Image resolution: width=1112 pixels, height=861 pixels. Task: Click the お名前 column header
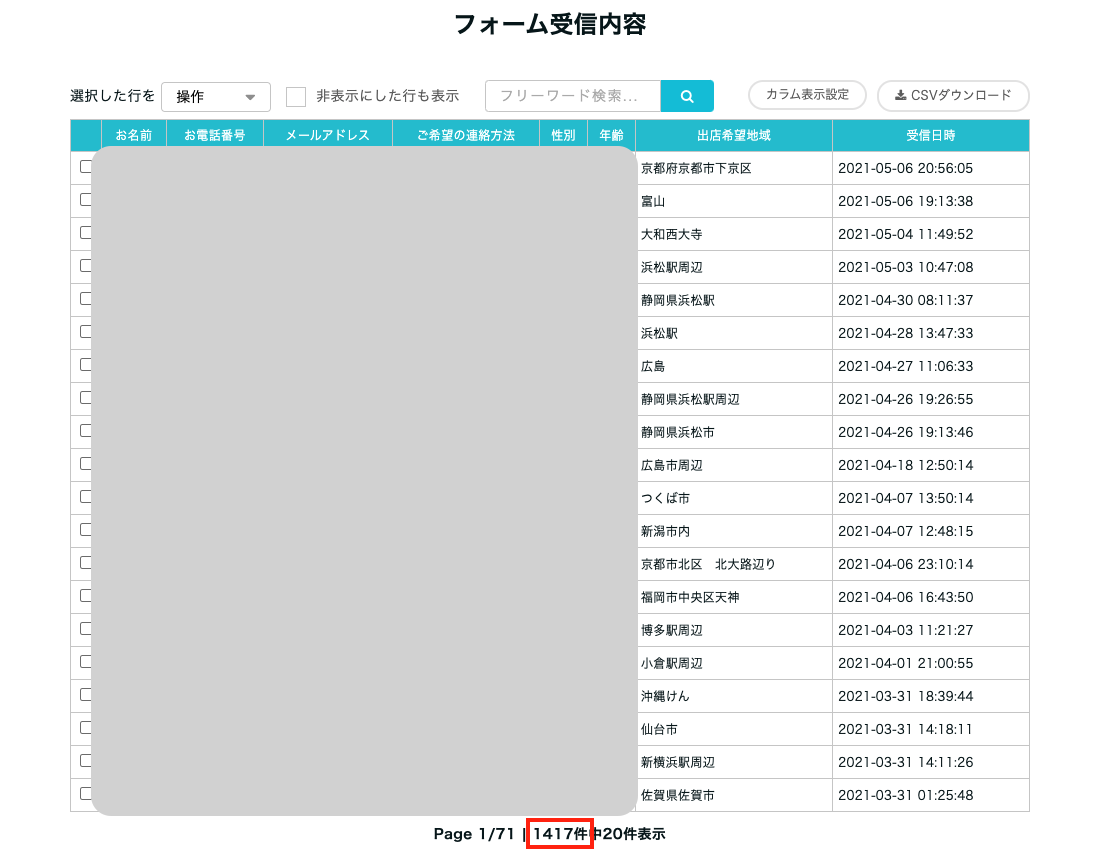coord(134,135)
